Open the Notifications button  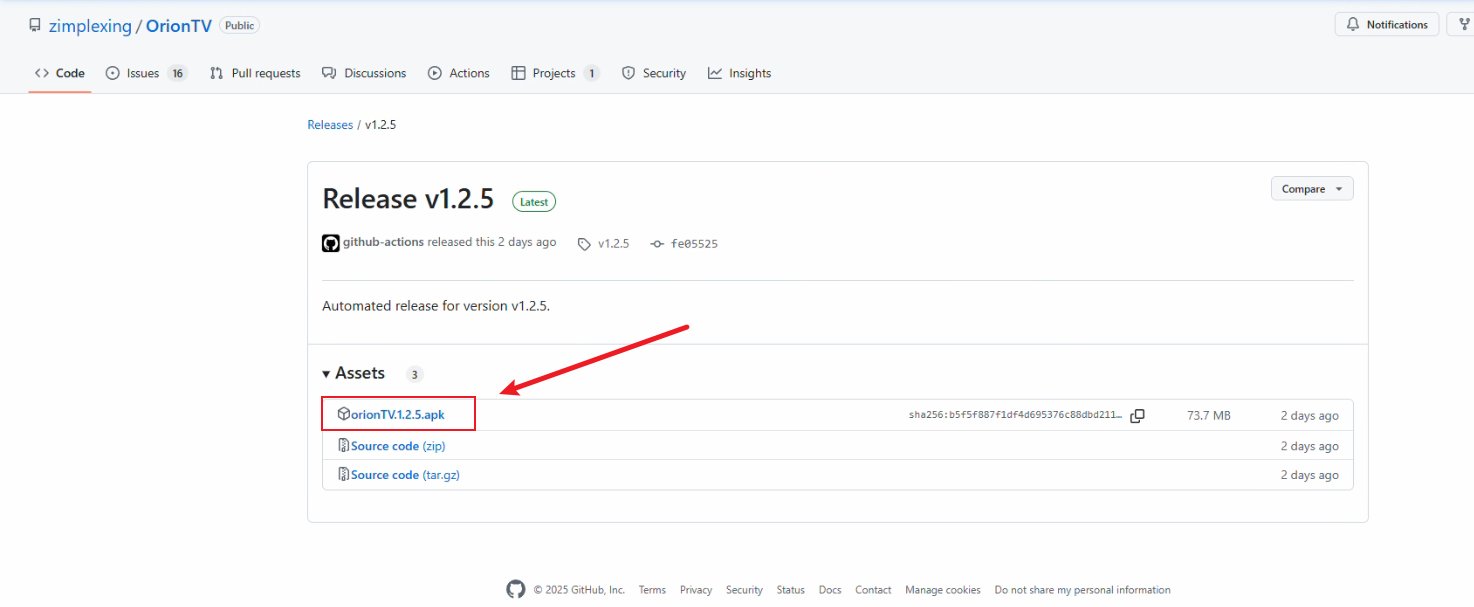point(1387,24)
